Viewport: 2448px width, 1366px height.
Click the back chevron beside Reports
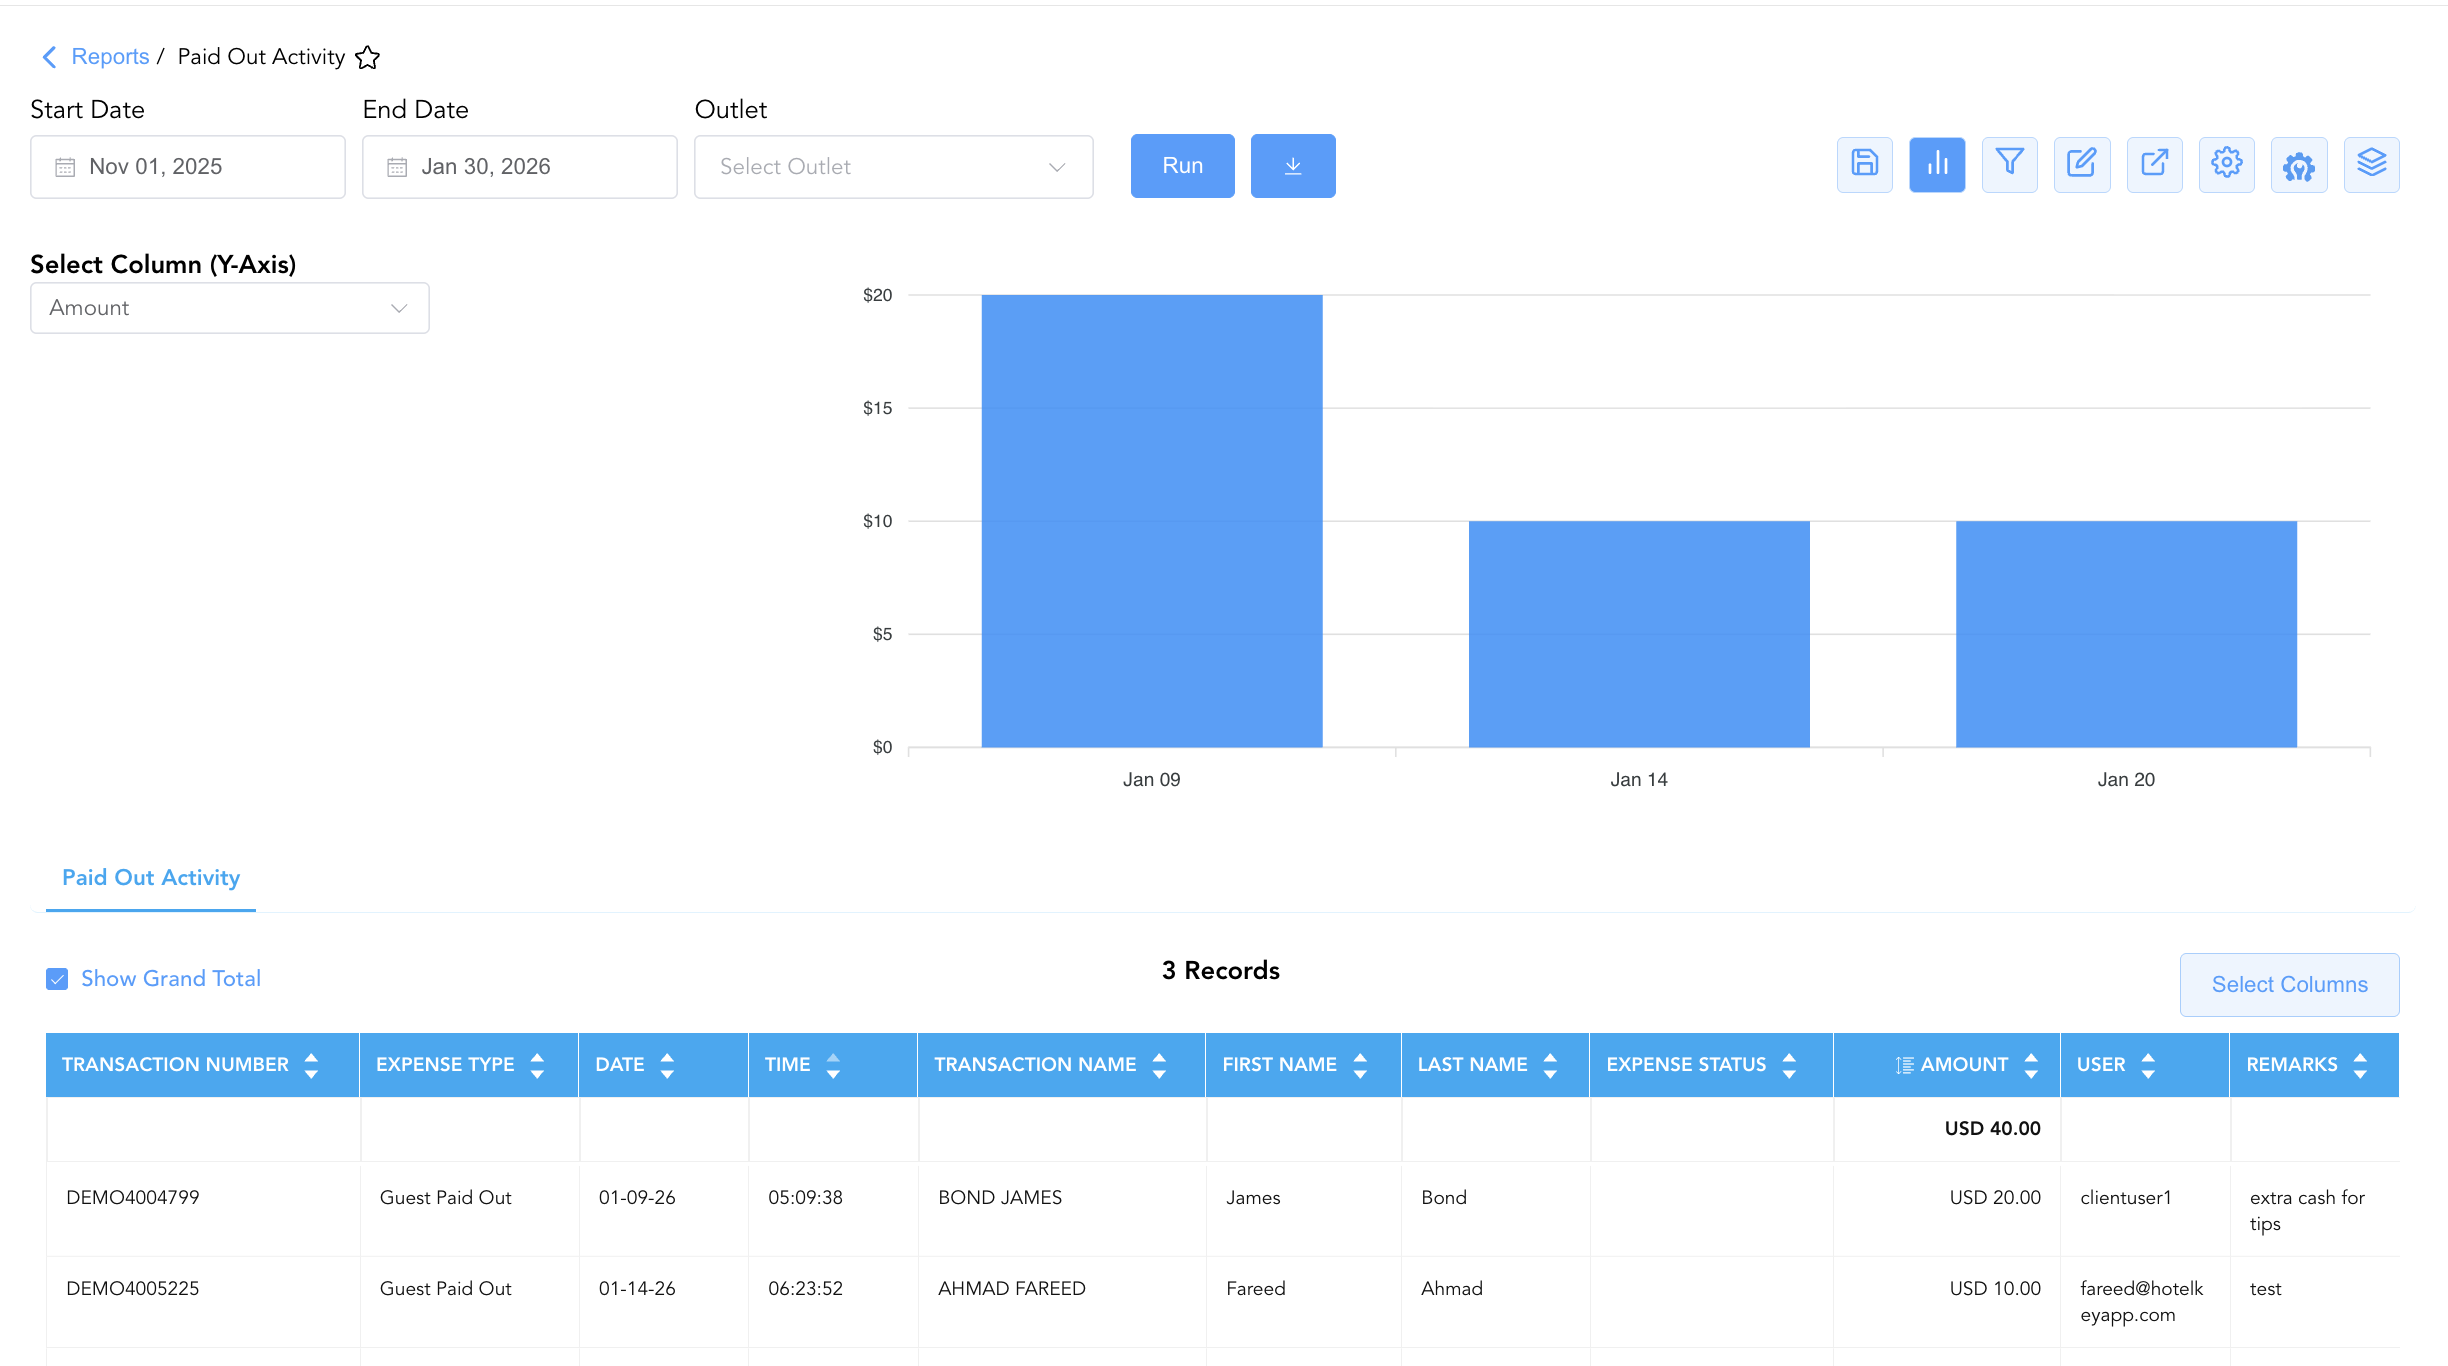[x=49, y=57]
